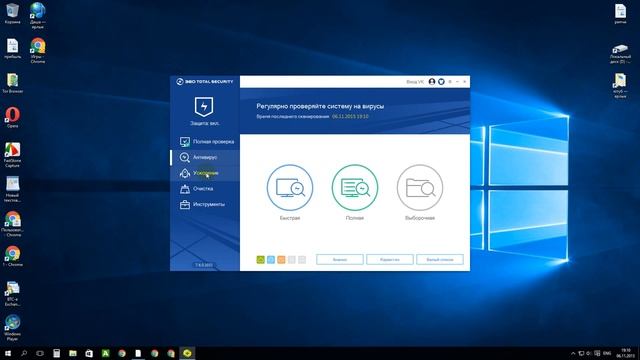Screen dimensions: 640x360
Task: Open the user account icon
Action: point(432,82)
